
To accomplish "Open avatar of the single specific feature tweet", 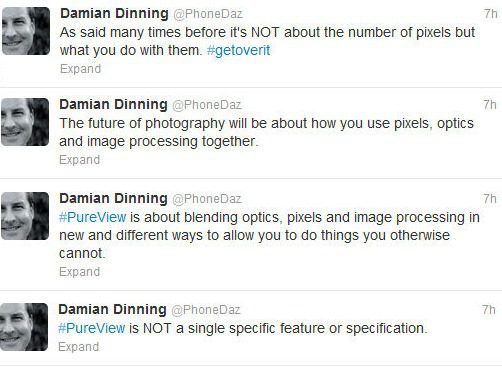I will click(24, 327).
